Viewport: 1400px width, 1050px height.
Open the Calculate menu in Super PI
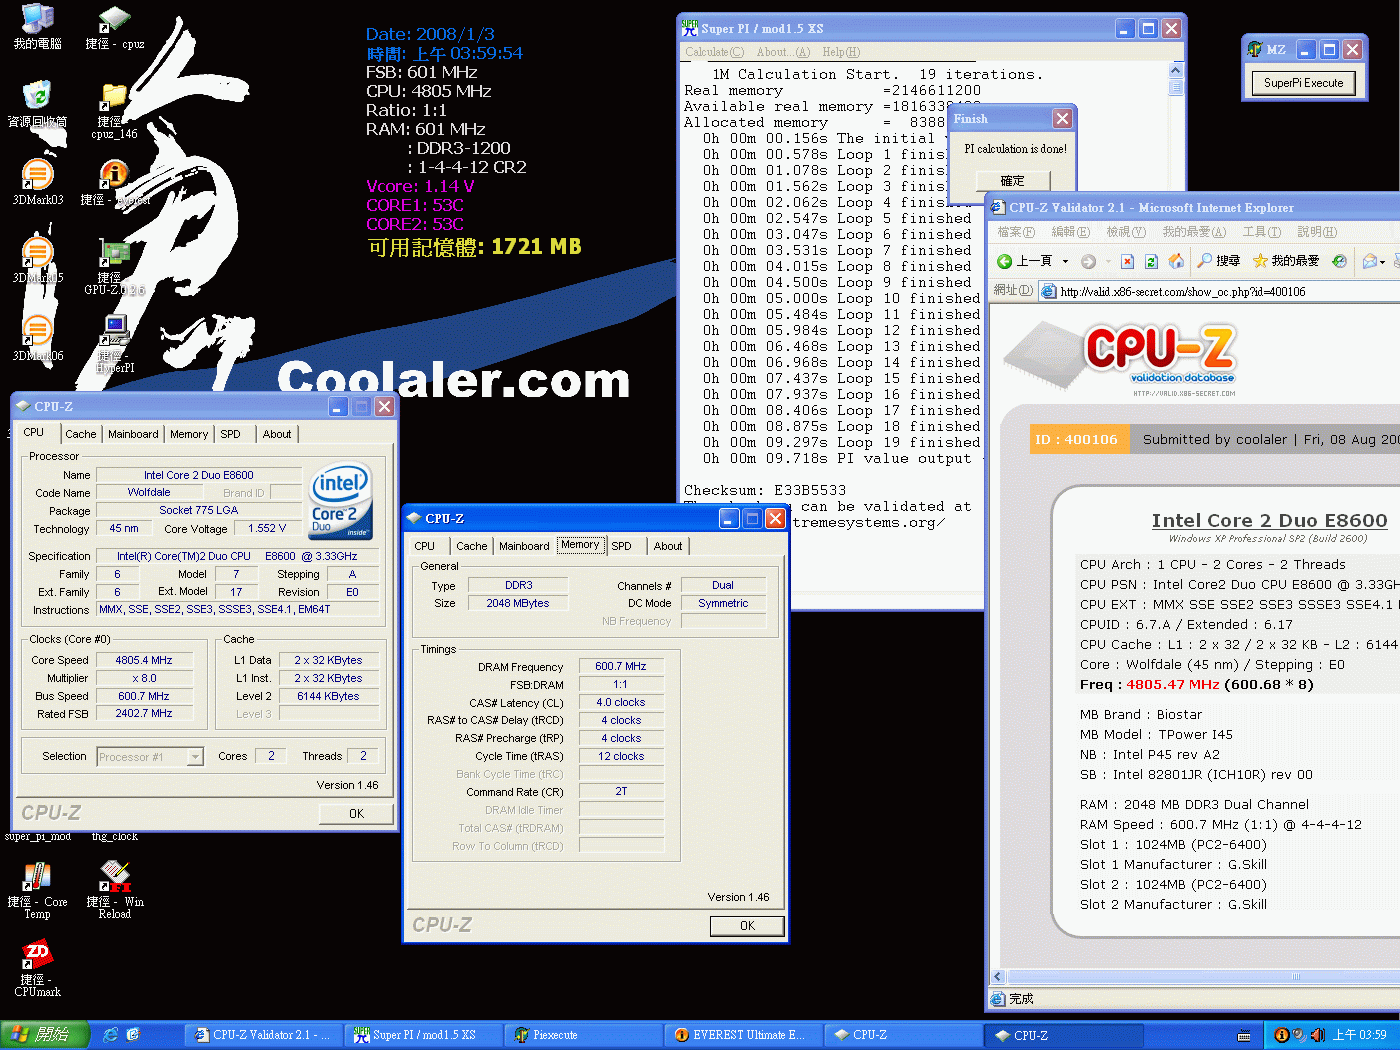pos(714,52)
